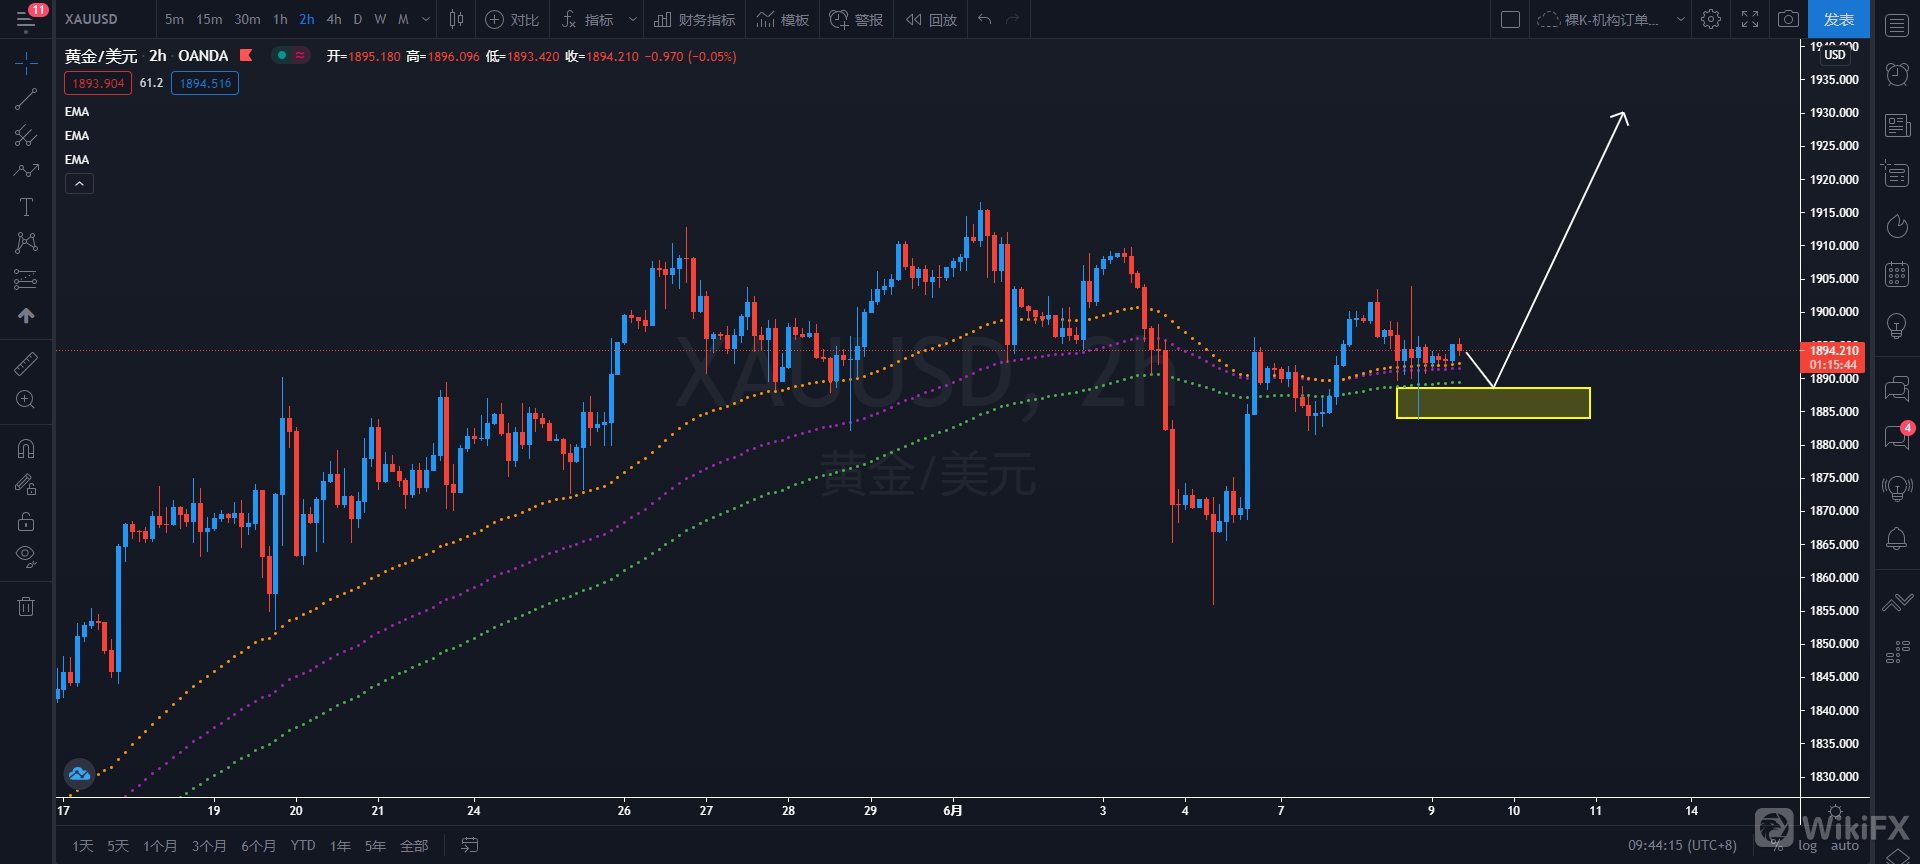
Task: Open the 对比 compare symbol button
Action: [x=512, y=19]
